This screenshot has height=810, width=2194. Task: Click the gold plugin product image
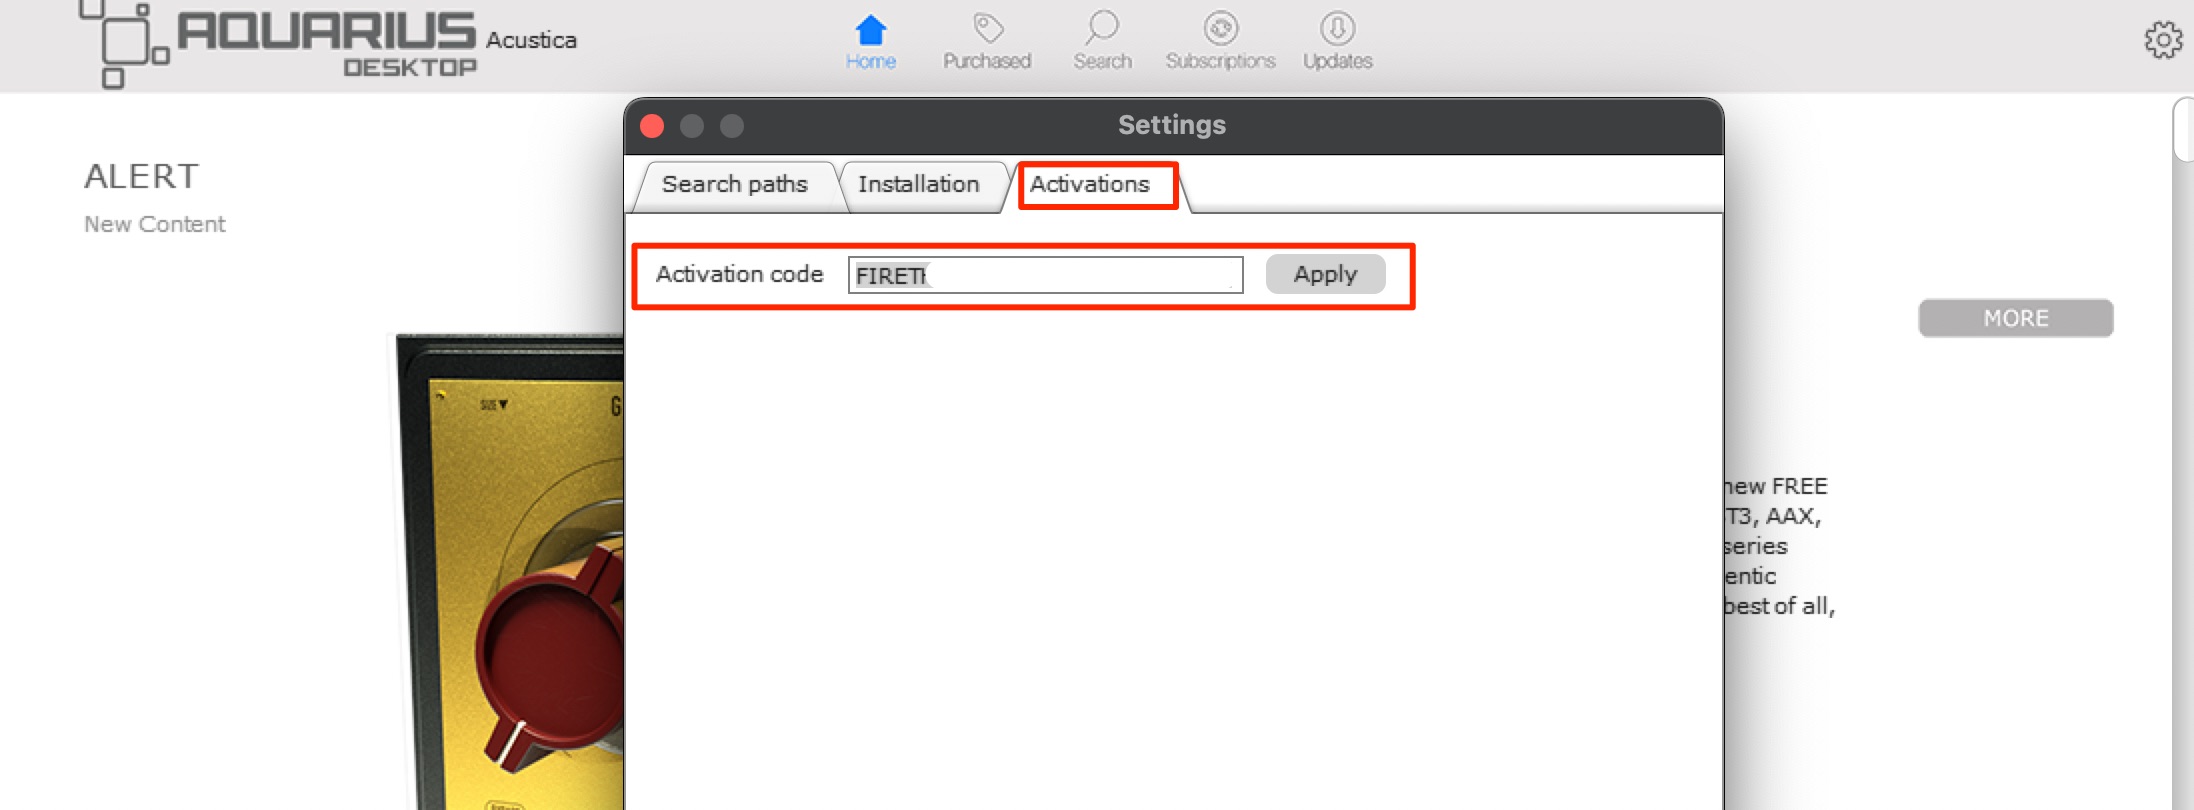509,572
